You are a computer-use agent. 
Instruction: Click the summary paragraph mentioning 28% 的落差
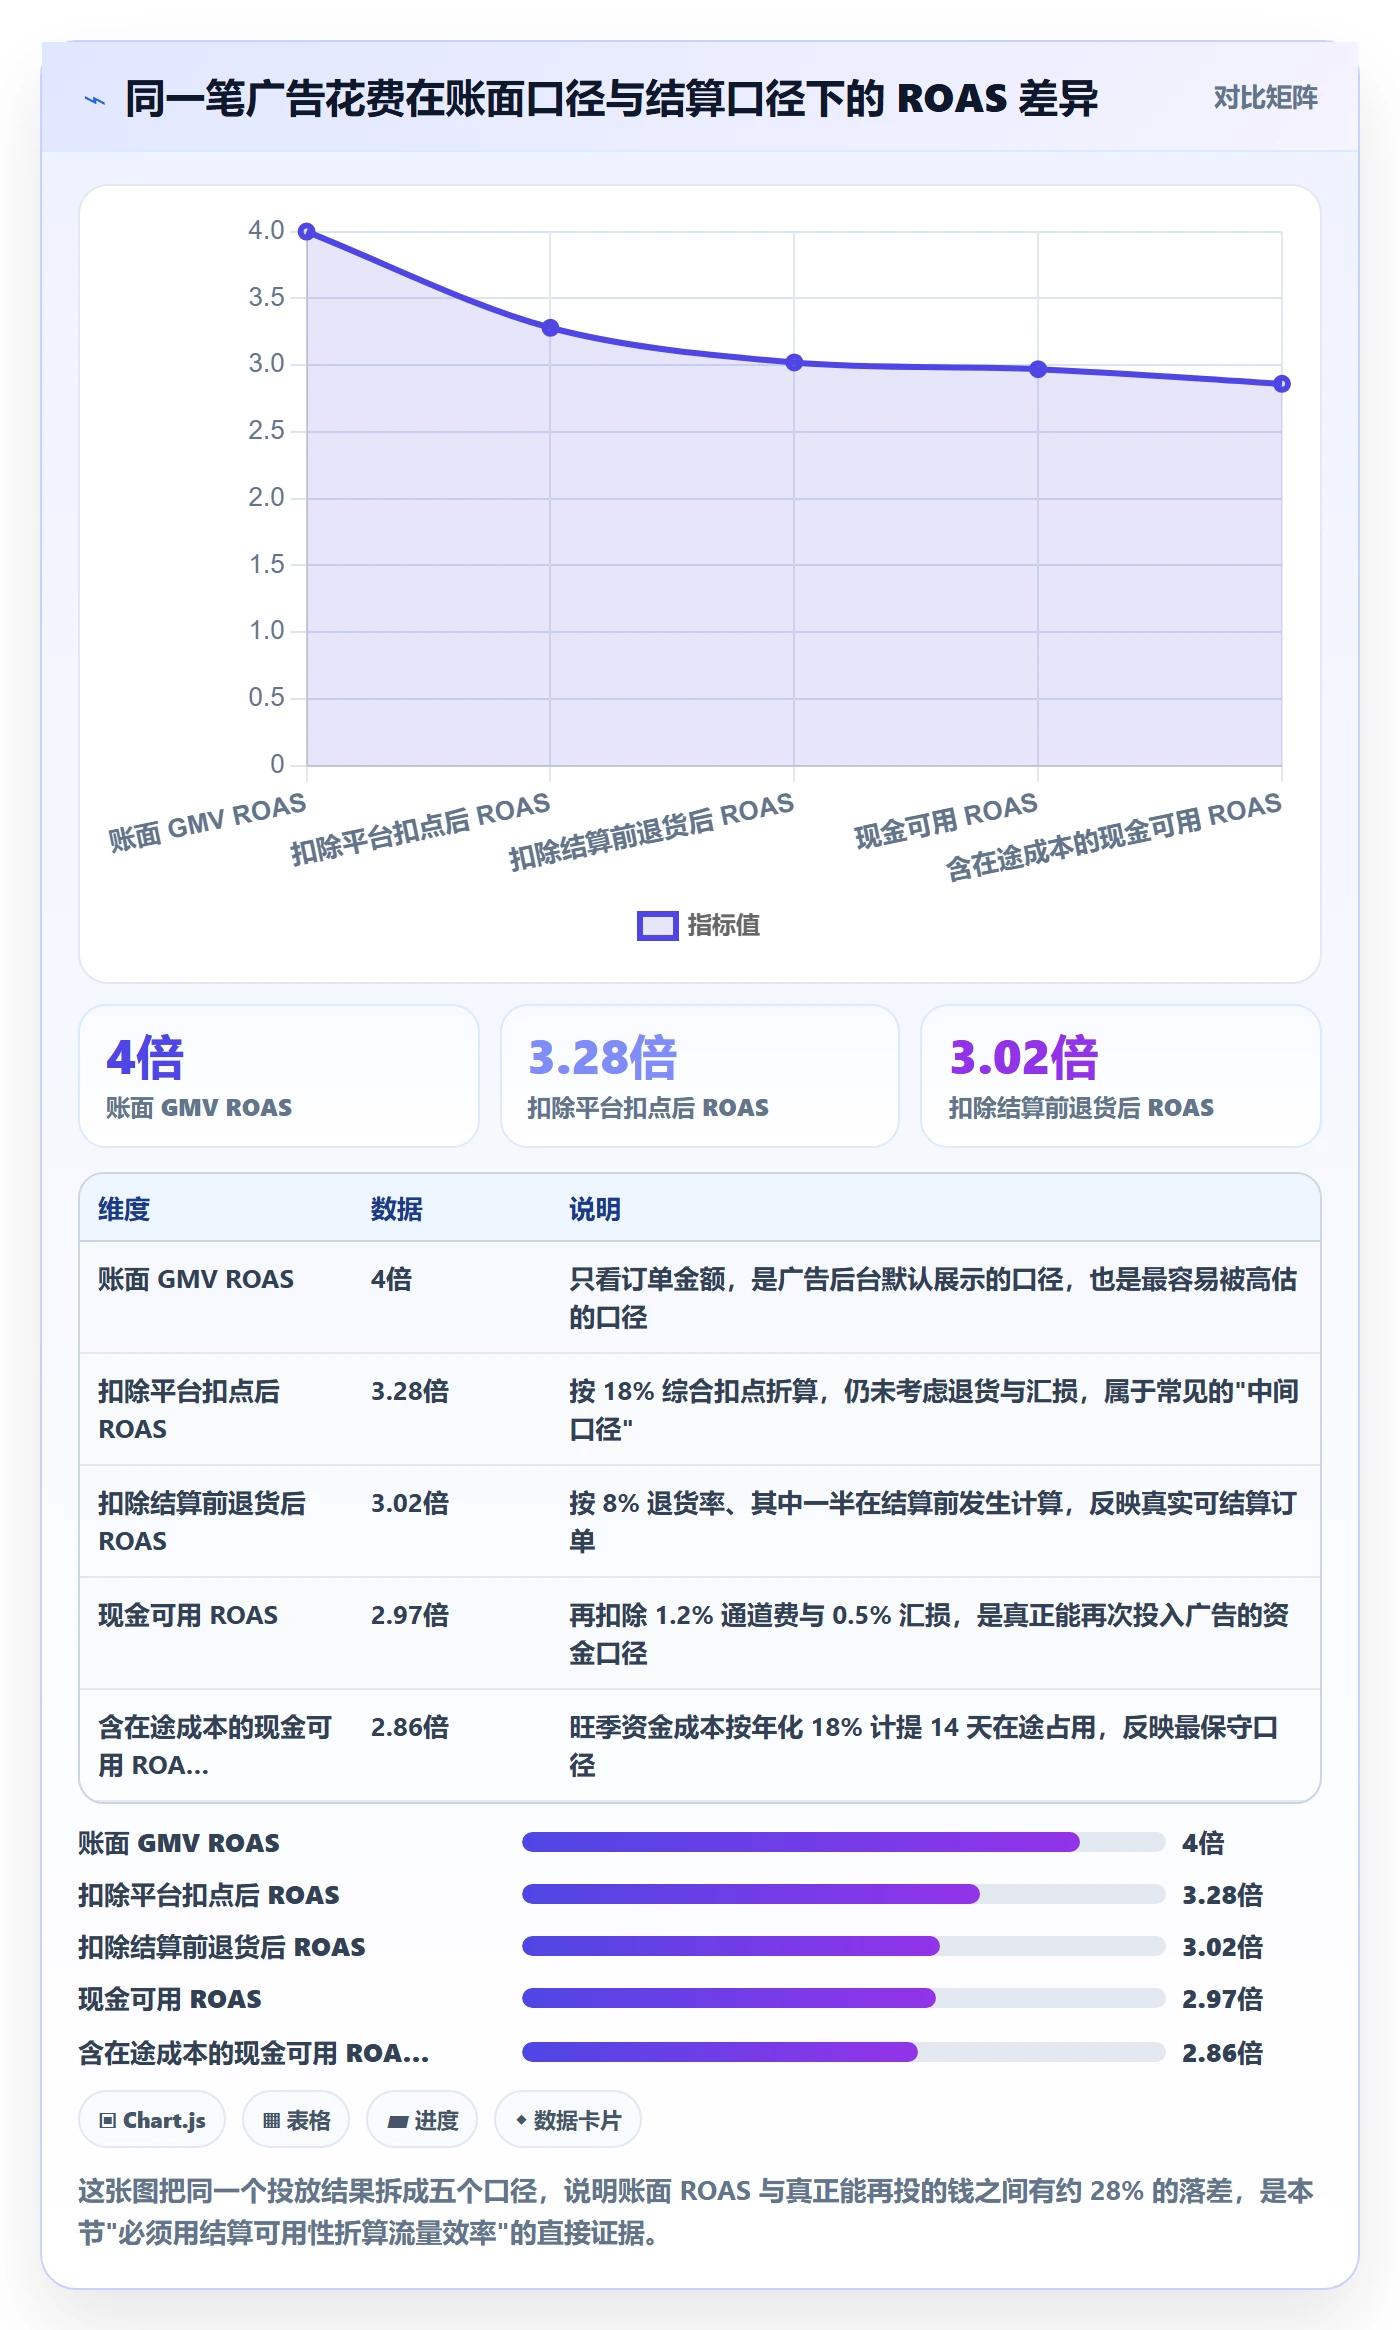pos(696,2212)
